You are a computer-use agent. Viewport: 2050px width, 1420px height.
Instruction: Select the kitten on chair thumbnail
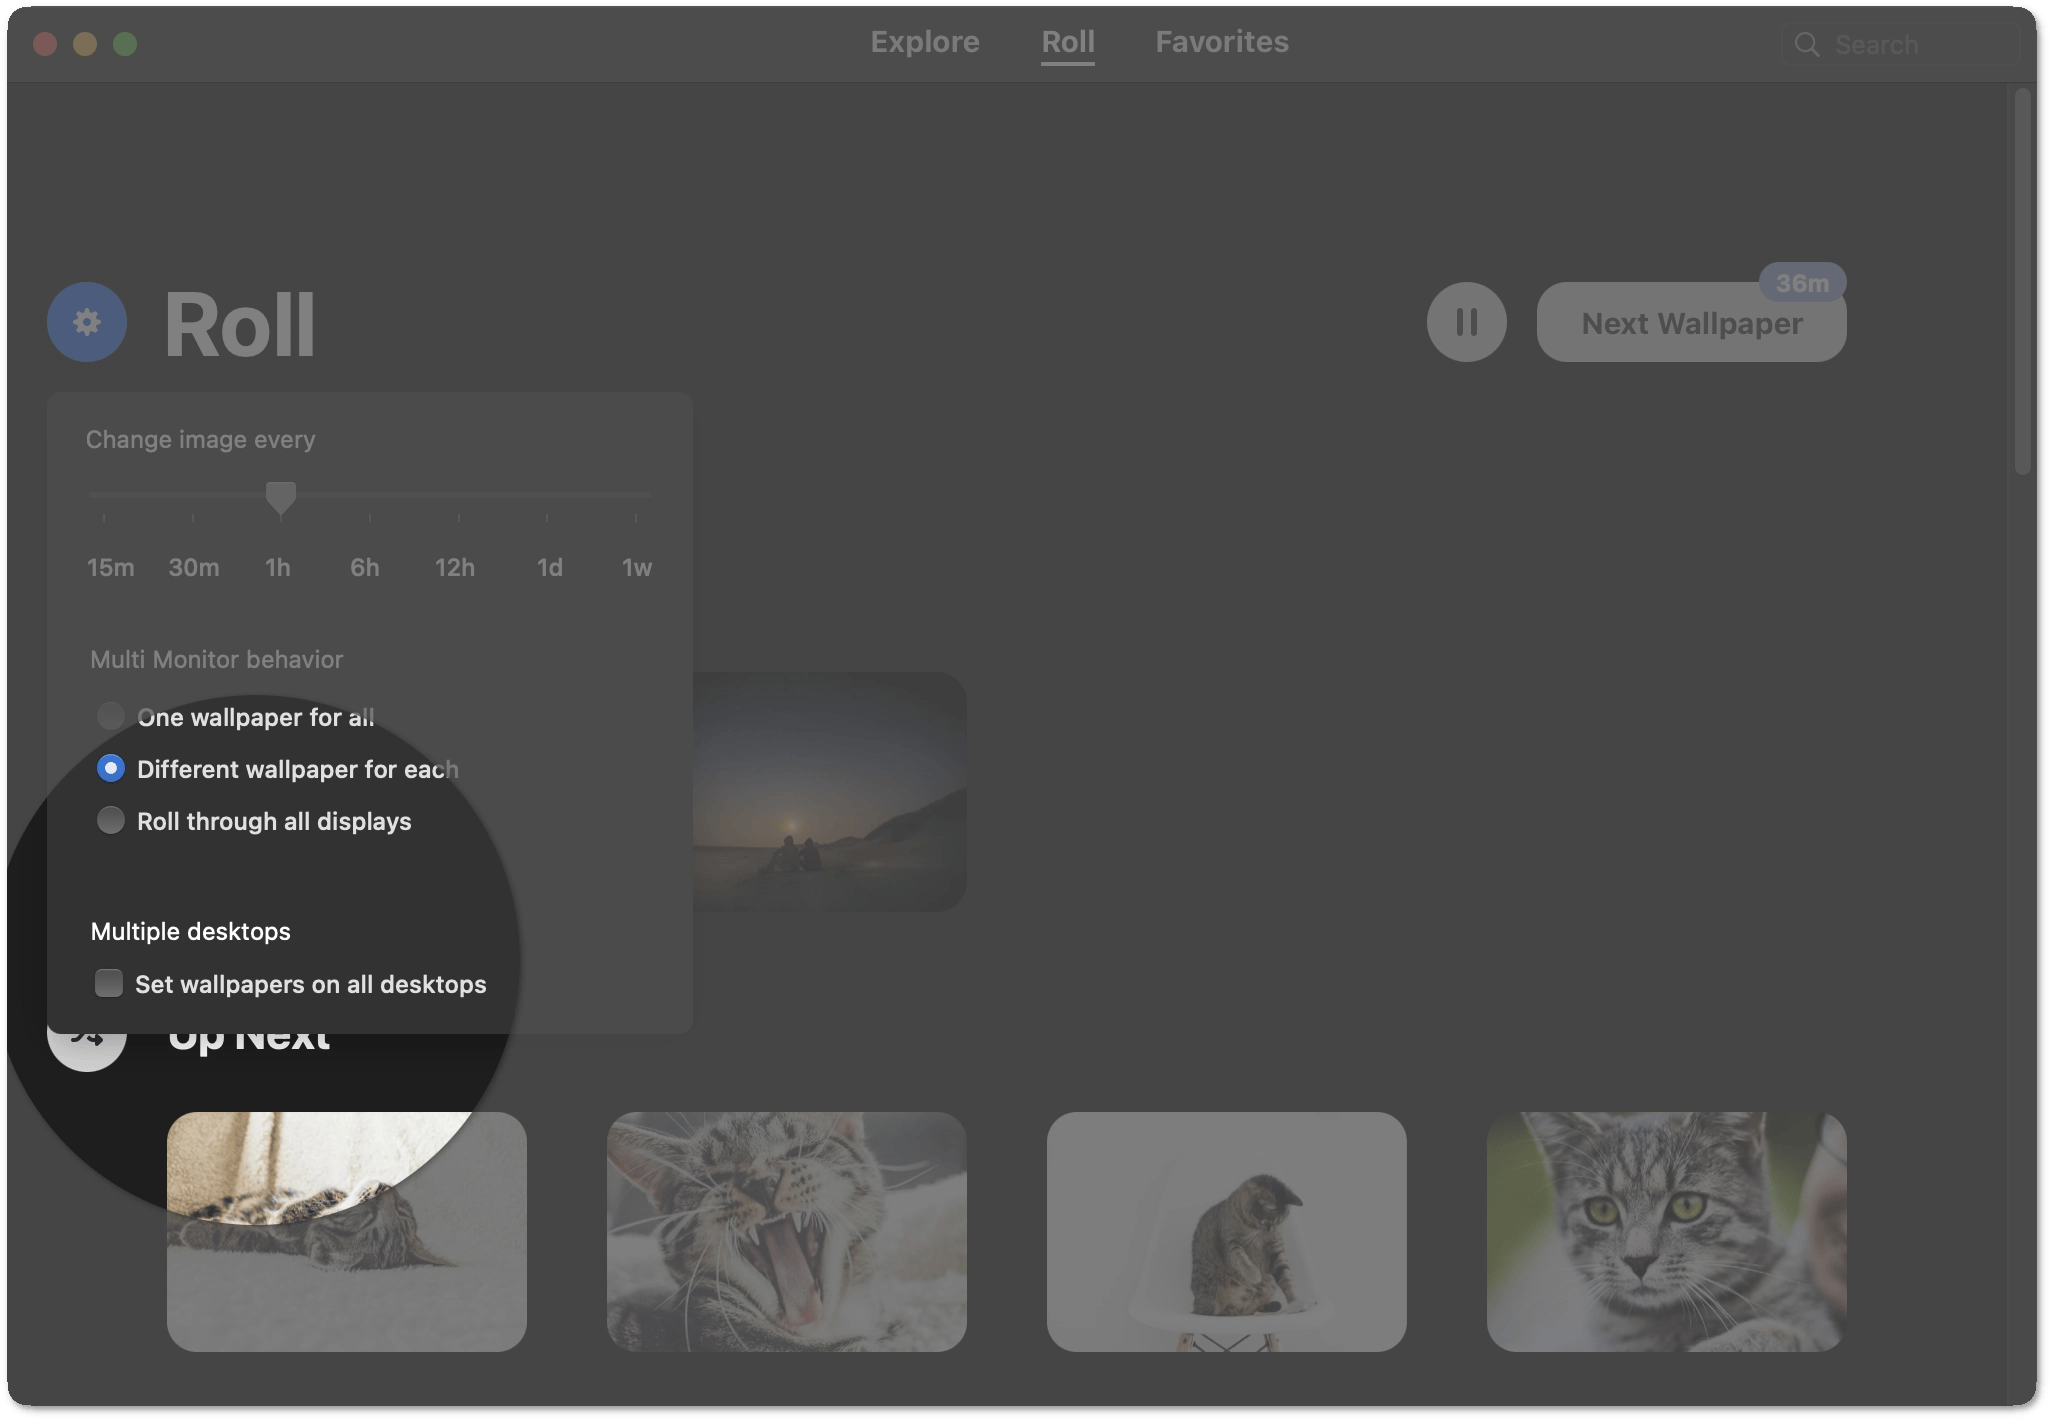(1226, 1231)
